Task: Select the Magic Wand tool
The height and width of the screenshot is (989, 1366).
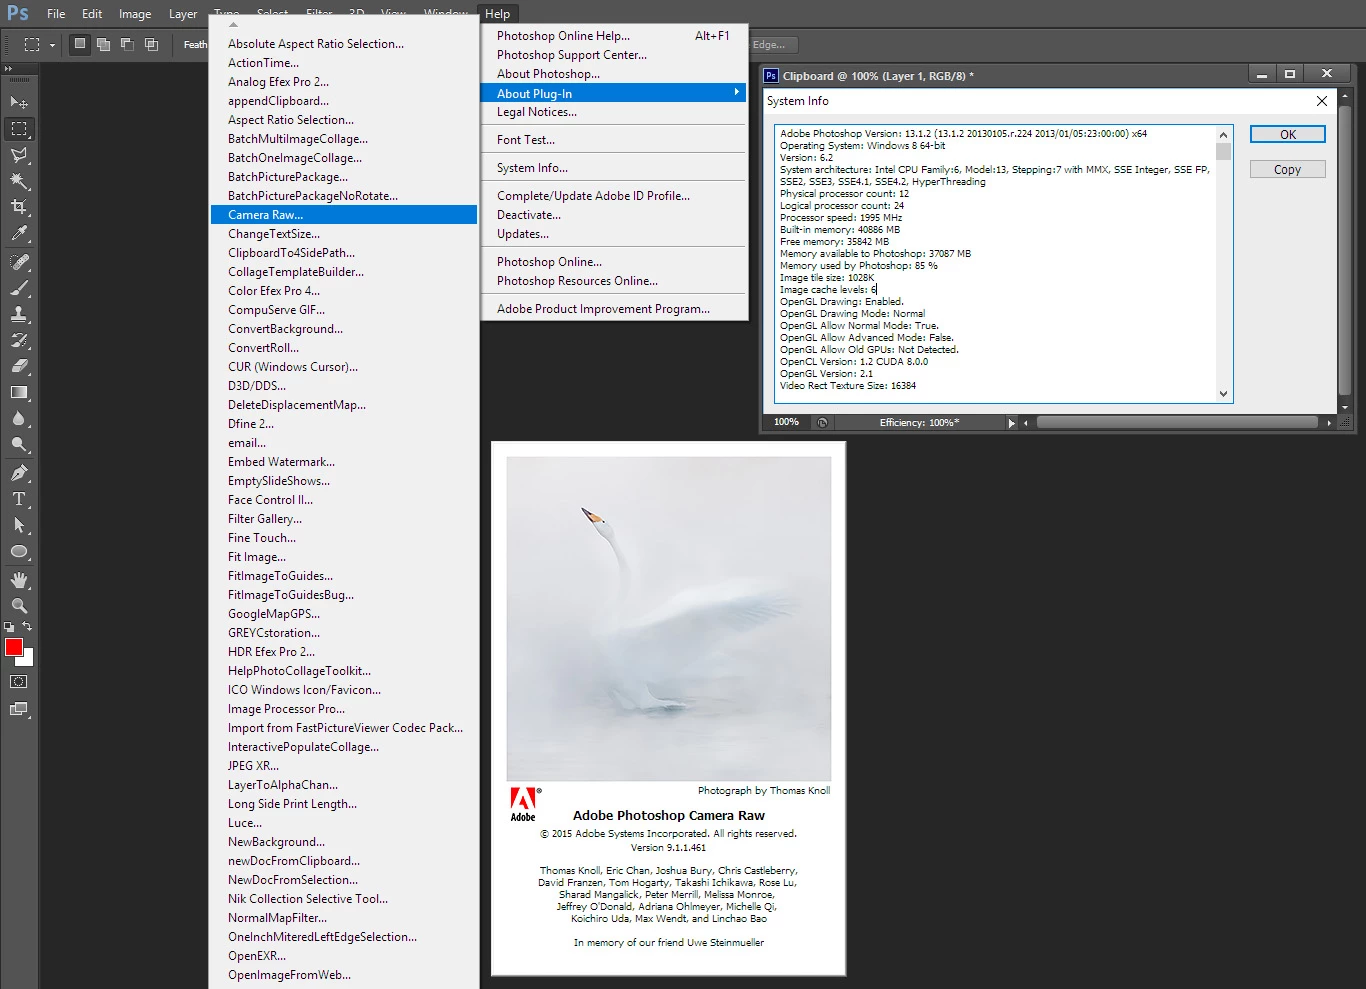Action: (x=19, y=181)
